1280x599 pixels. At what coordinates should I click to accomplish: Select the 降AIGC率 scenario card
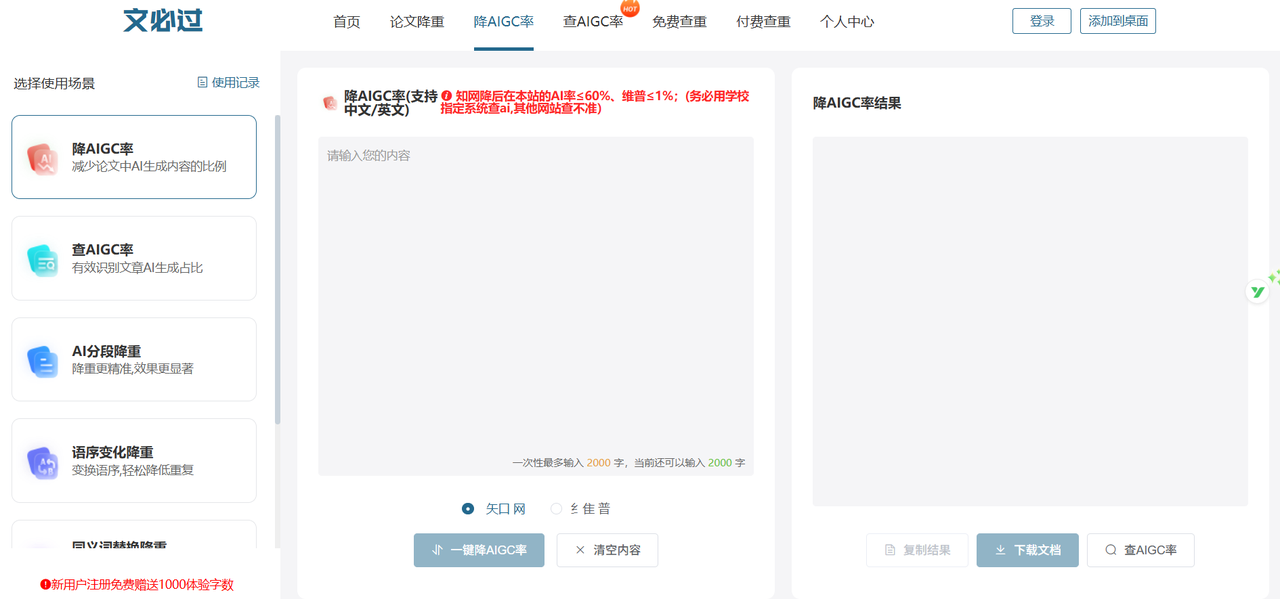tap(134, 157)
